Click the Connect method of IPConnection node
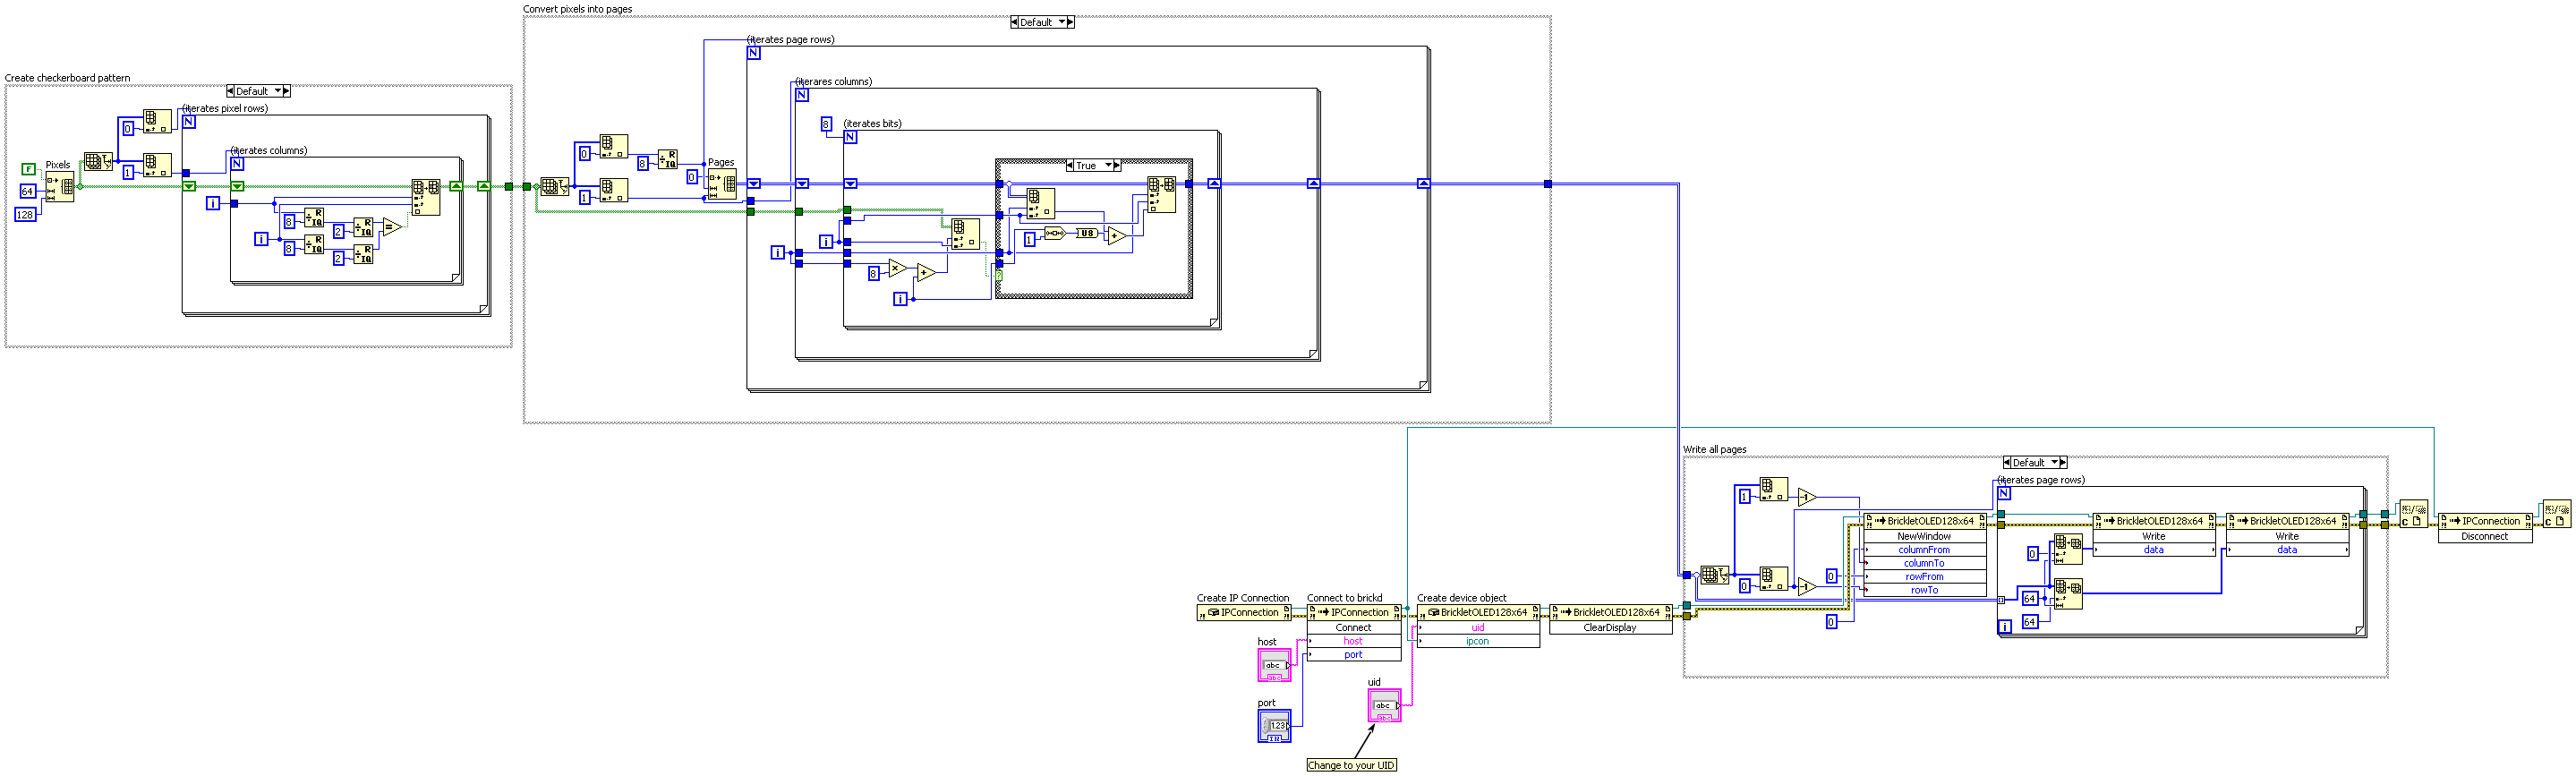Image resolution: width=2576 pixels, height=776 pixels. (x=1353, y=628)
